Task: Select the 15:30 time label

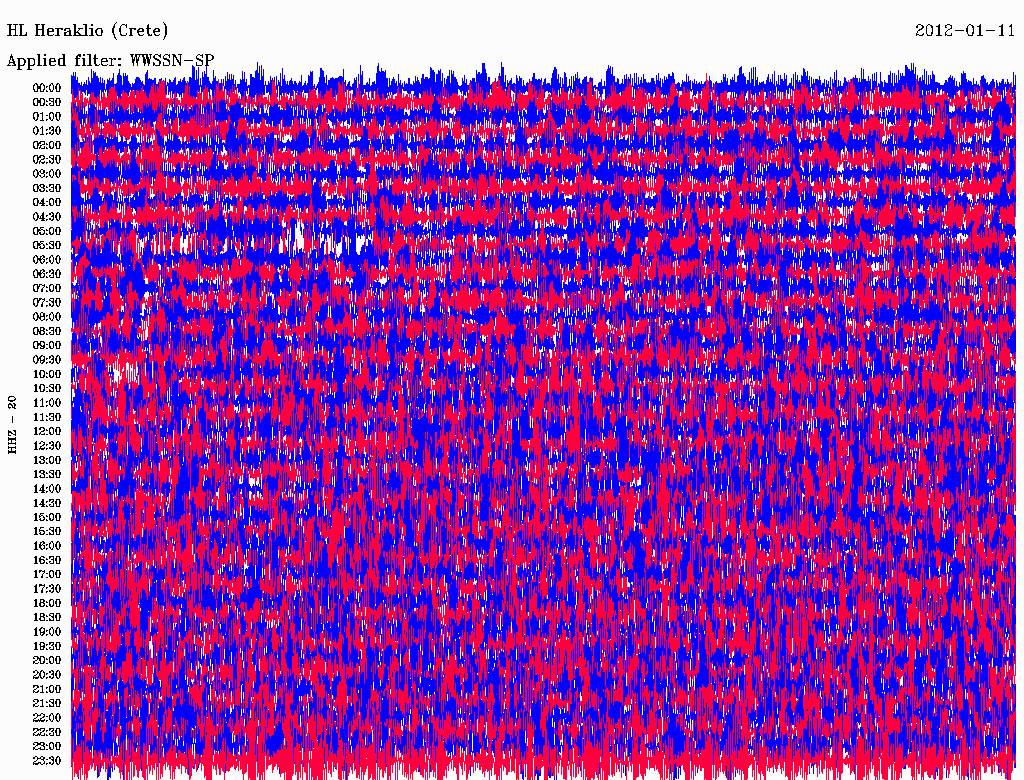Action: pos(47,532)
